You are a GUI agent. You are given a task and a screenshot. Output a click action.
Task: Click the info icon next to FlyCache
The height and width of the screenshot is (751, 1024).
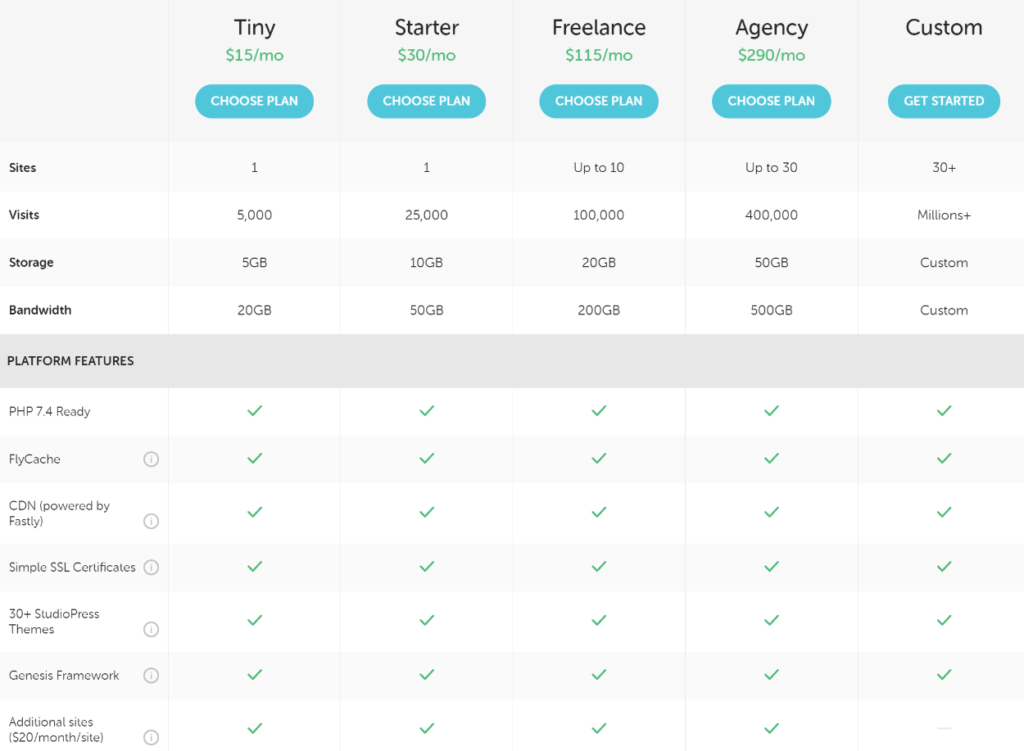[x=151, y=459]
